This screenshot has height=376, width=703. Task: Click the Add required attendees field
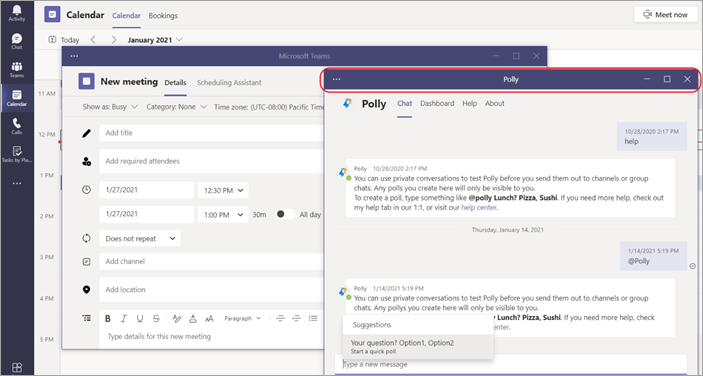pyautogui.click(x=211, y=161)
